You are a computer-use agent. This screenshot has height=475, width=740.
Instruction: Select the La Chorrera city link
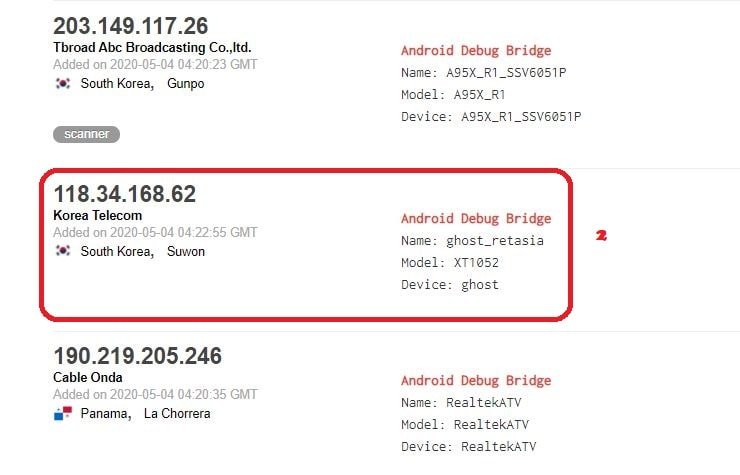click(x=177, y=414)
